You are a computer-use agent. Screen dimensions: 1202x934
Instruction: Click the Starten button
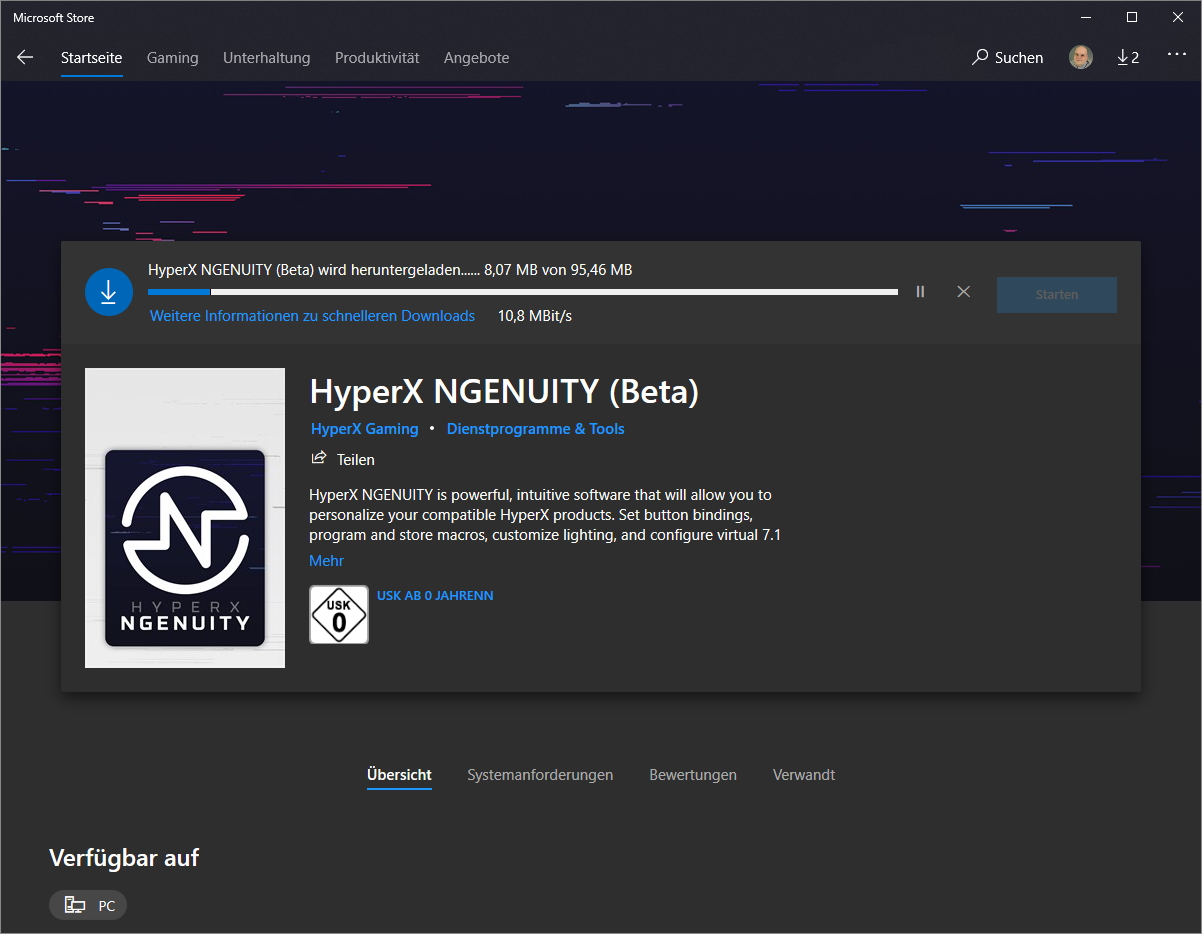tap(1057, 295)
